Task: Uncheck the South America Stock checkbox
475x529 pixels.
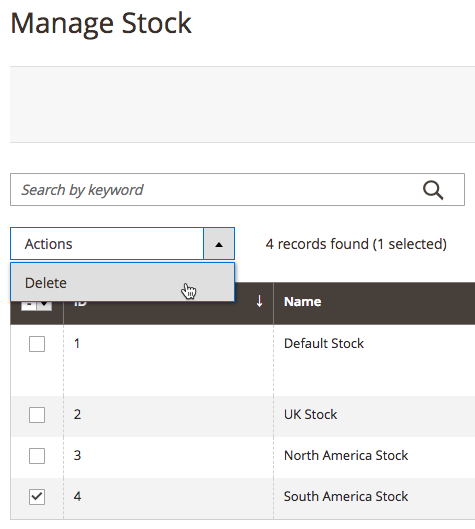Action: tap(37, 497)
